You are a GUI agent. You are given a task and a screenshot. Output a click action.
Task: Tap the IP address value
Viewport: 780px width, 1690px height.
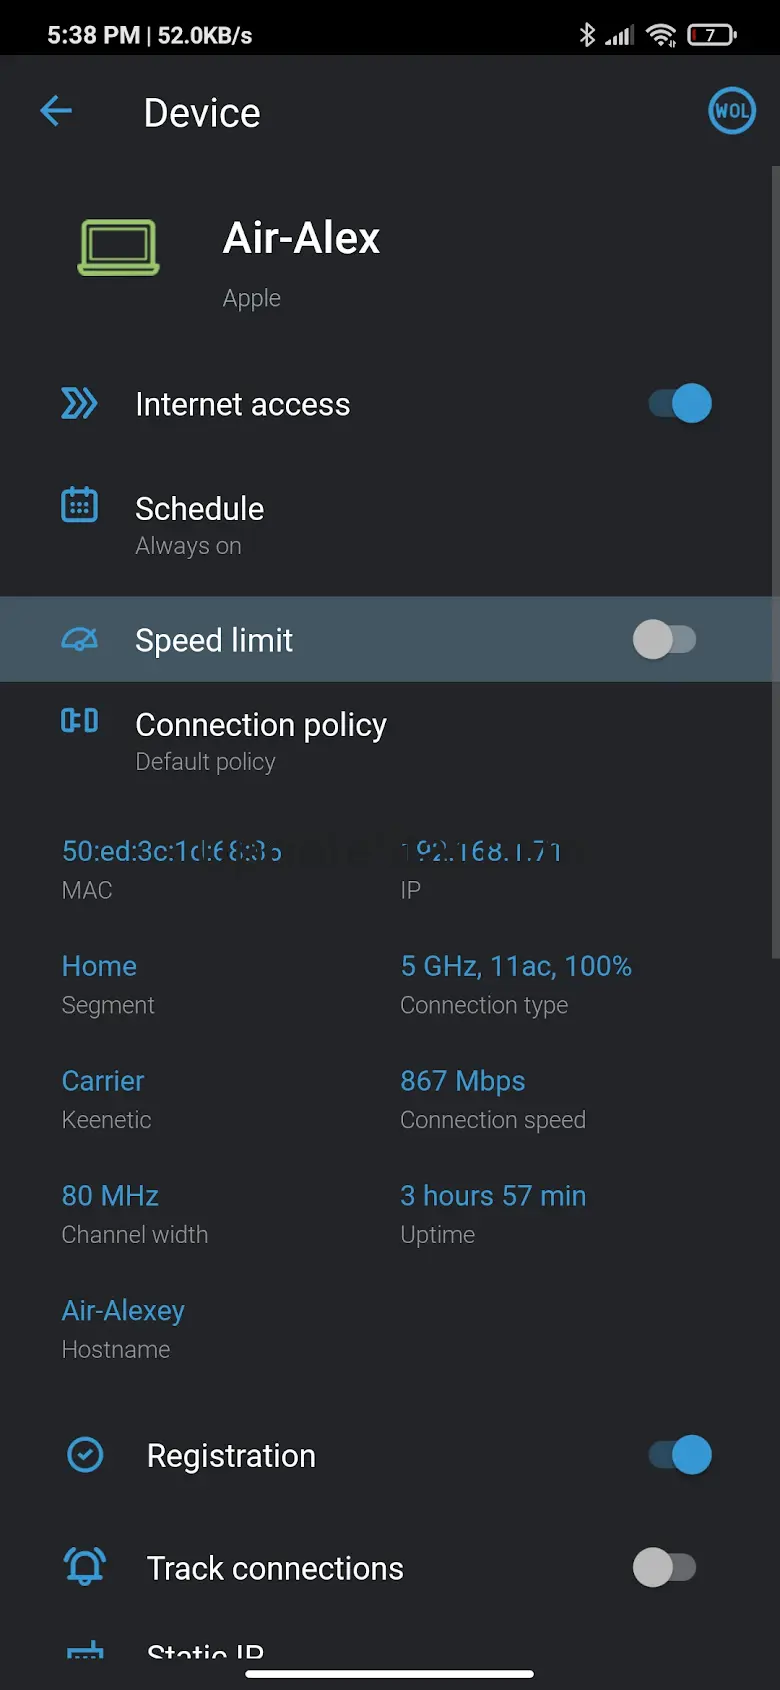[482, 851]
